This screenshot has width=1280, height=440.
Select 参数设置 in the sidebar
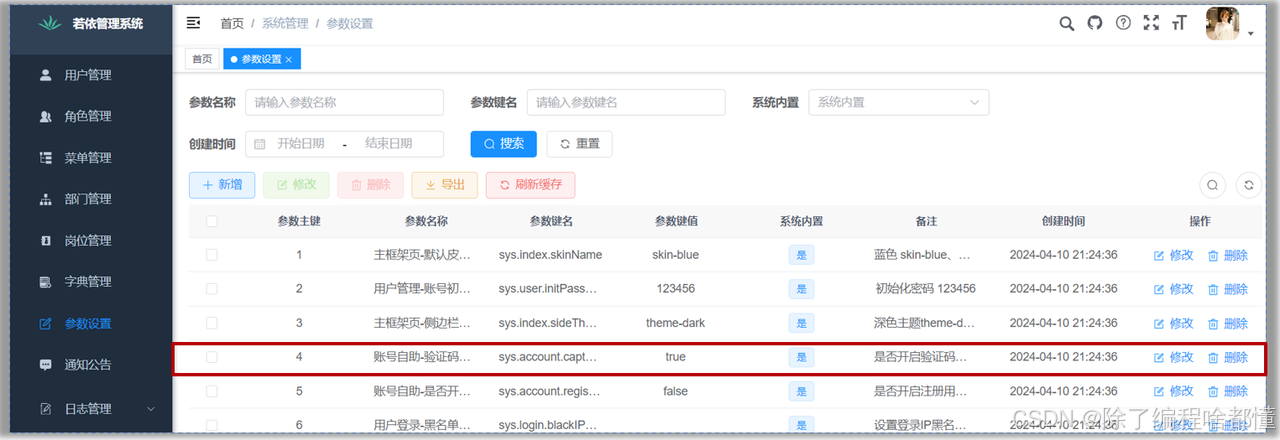[86, 324]
